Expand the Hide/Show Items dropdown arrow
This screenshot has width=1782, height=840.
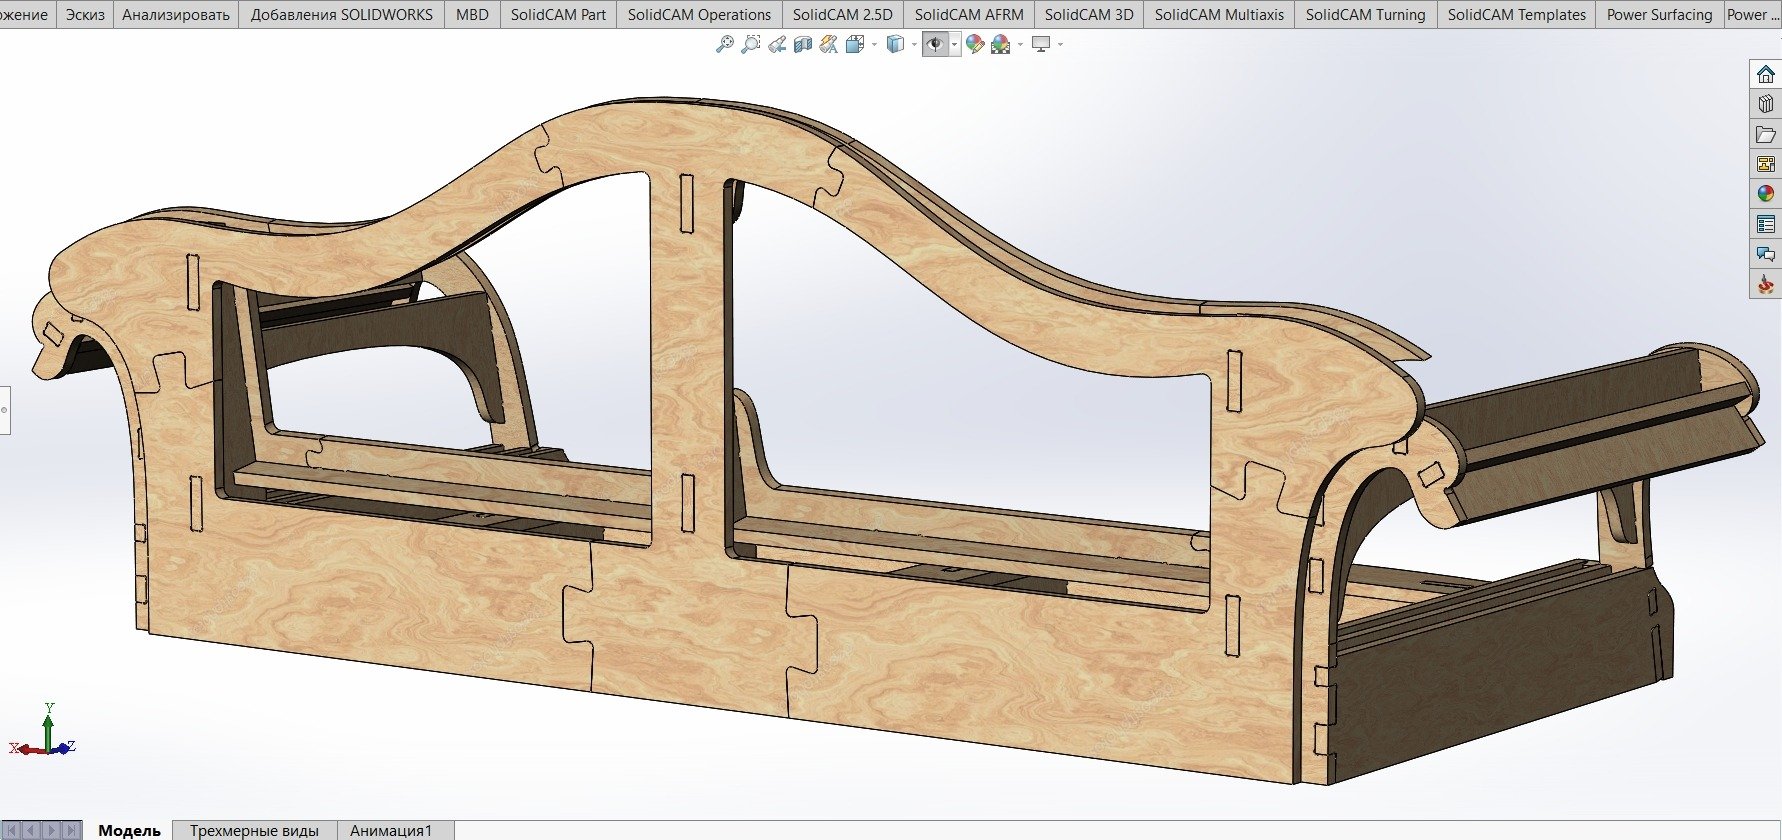955,44
